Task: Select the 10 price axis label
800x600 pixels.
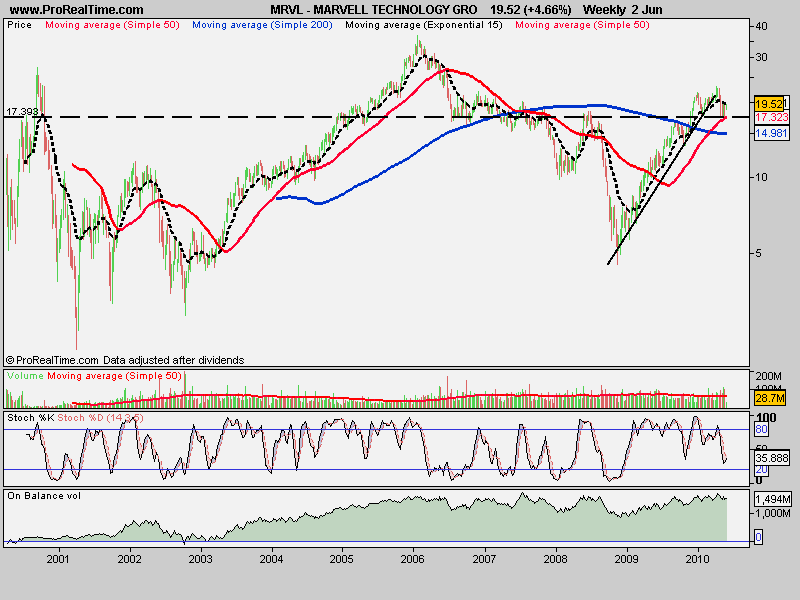Action: click(761, 177)
